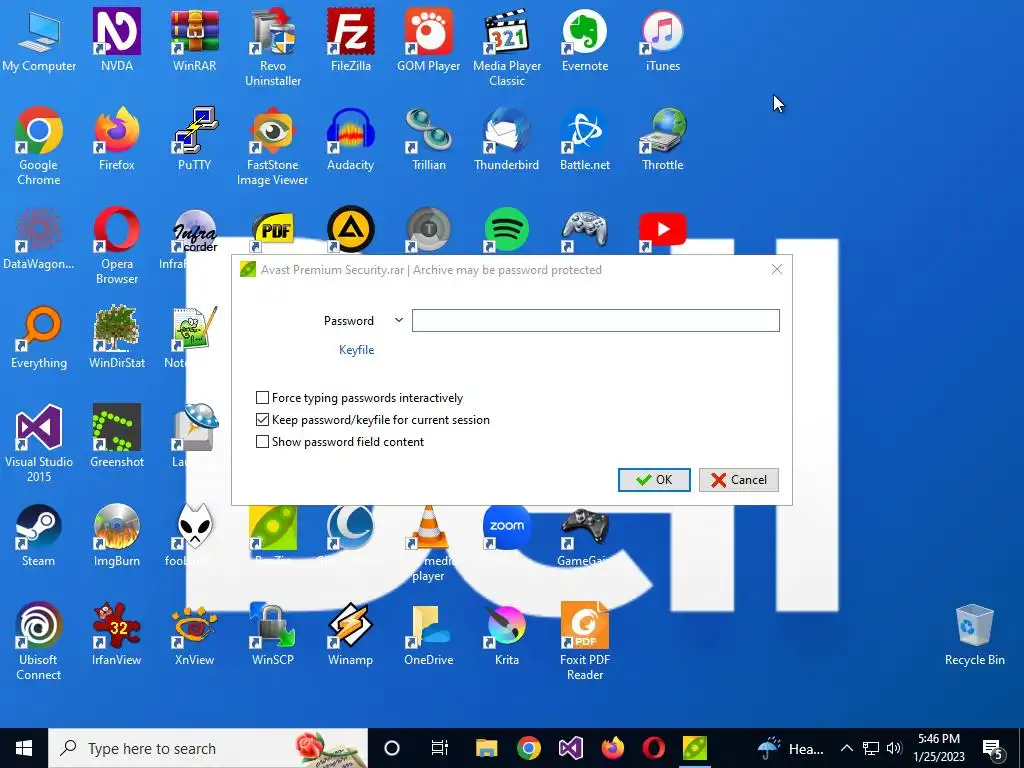Switch to Visual Studio taskbar icon
Viewport: 1024px width, 768px height.
point(571,748)
